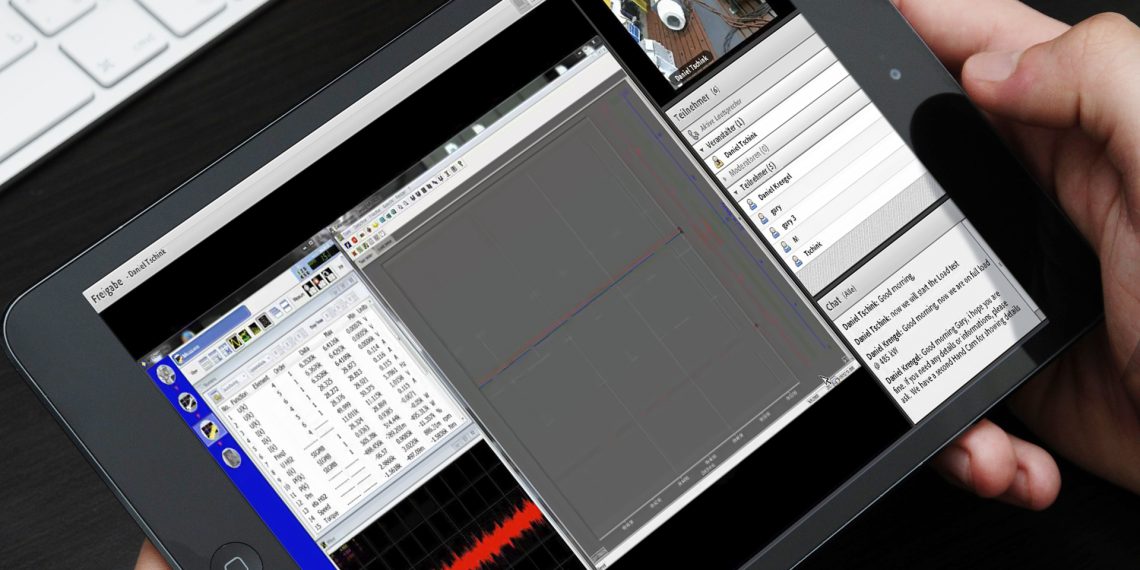Click the third round icon in the blue sidebar

click(206, 430)
